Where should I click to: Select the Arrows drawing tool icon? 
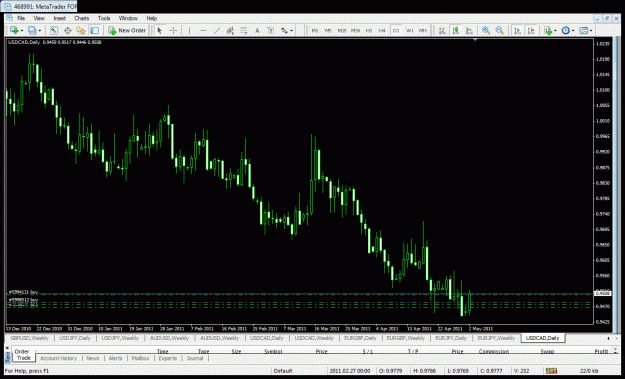pyautogui.click(x=285, y=30)
